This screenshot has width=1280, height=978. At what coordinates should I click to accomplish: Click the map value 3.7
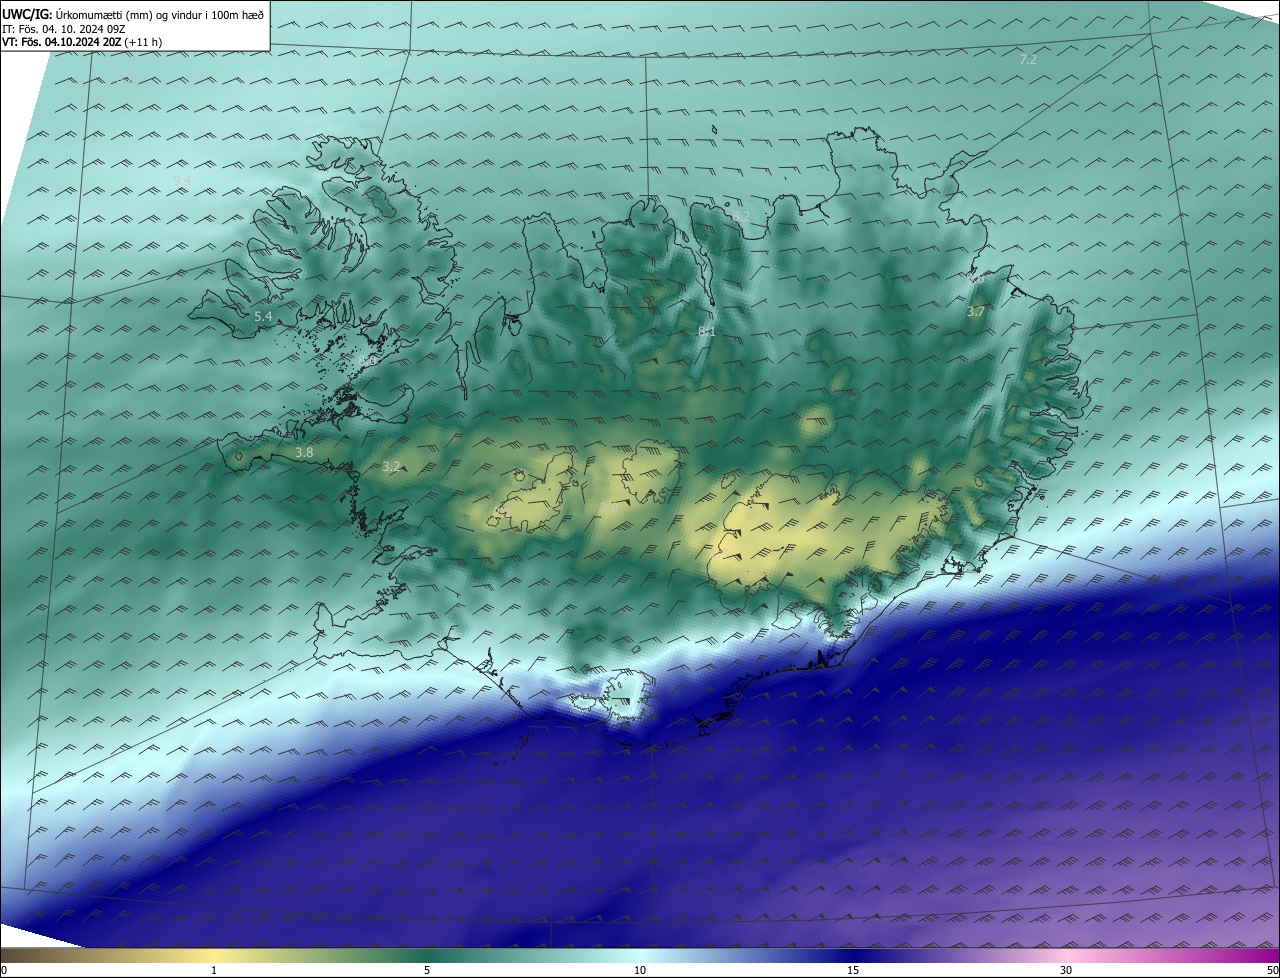pos(976,312)
